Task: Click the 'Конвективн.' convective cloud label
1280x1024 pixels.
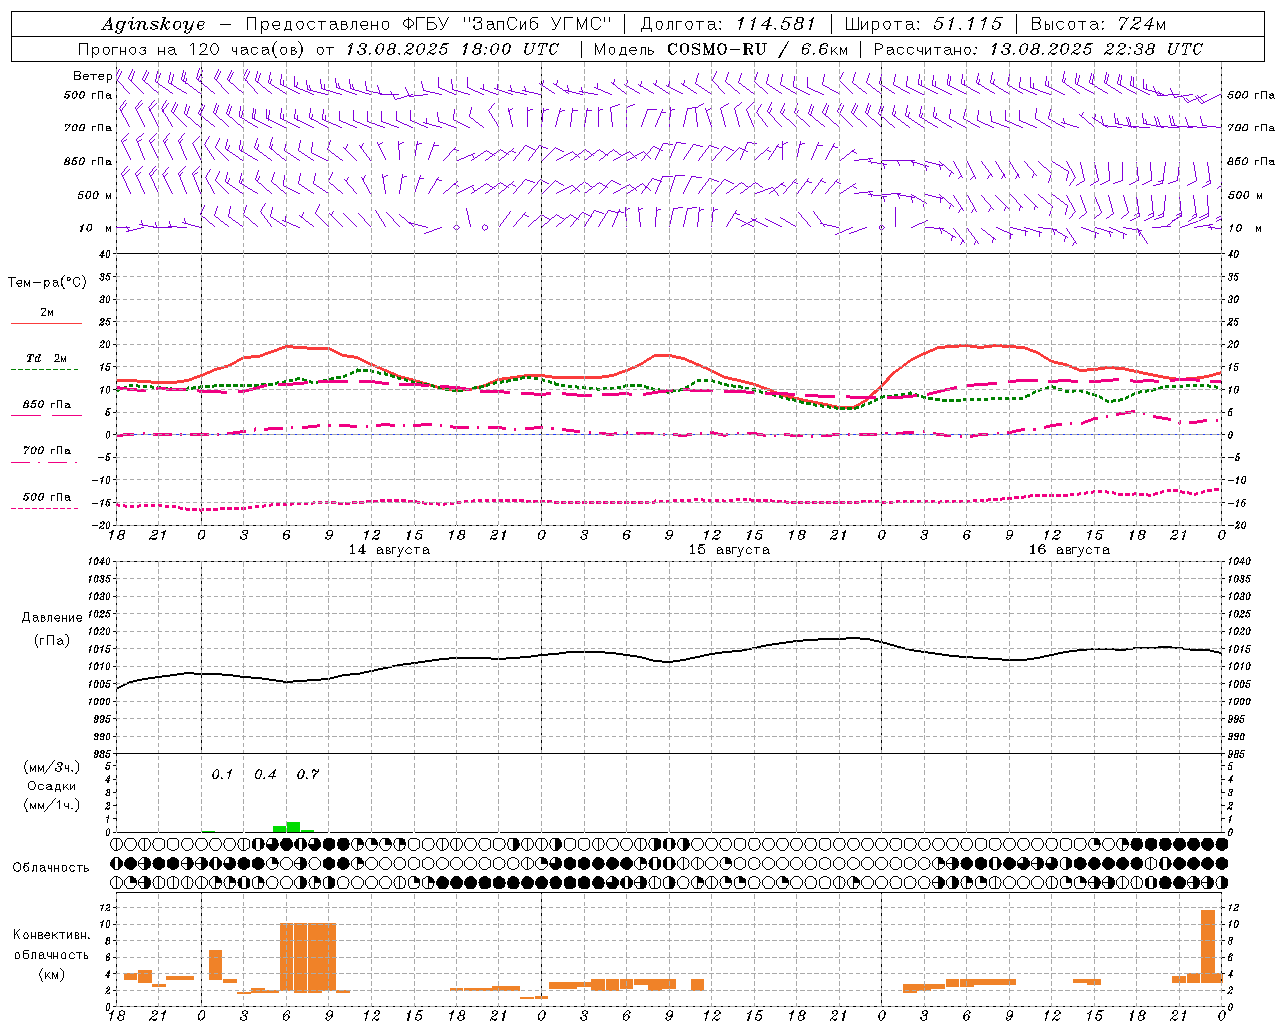Action: (52, 934)
